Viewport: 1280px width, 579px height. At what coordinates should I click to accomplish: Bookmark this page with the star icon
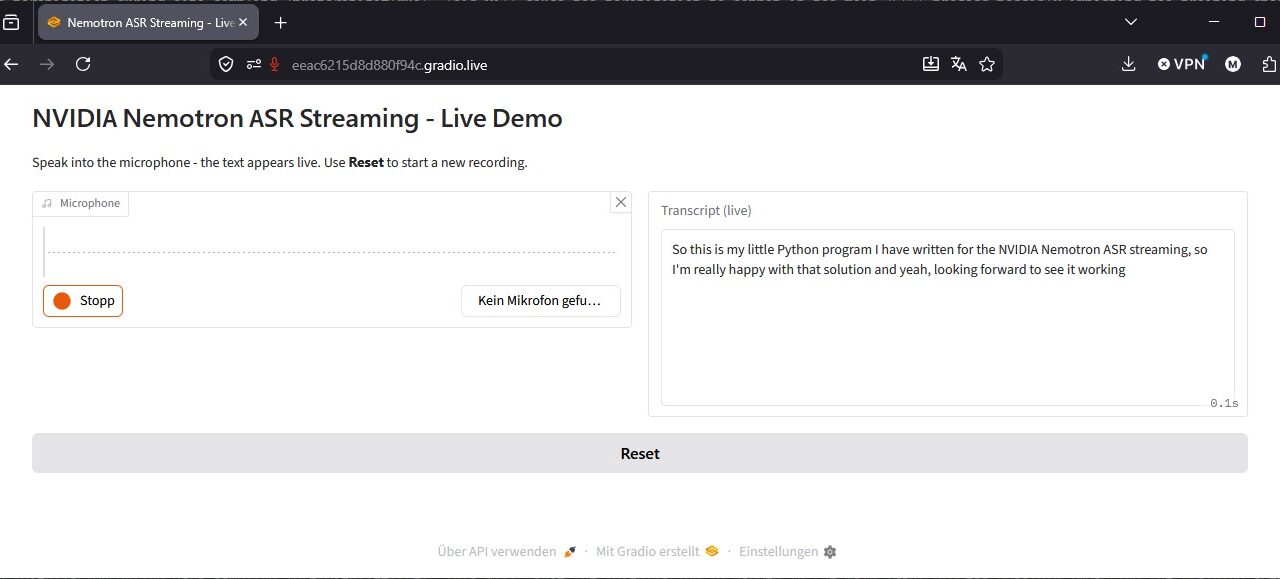[x=987, y=64]
